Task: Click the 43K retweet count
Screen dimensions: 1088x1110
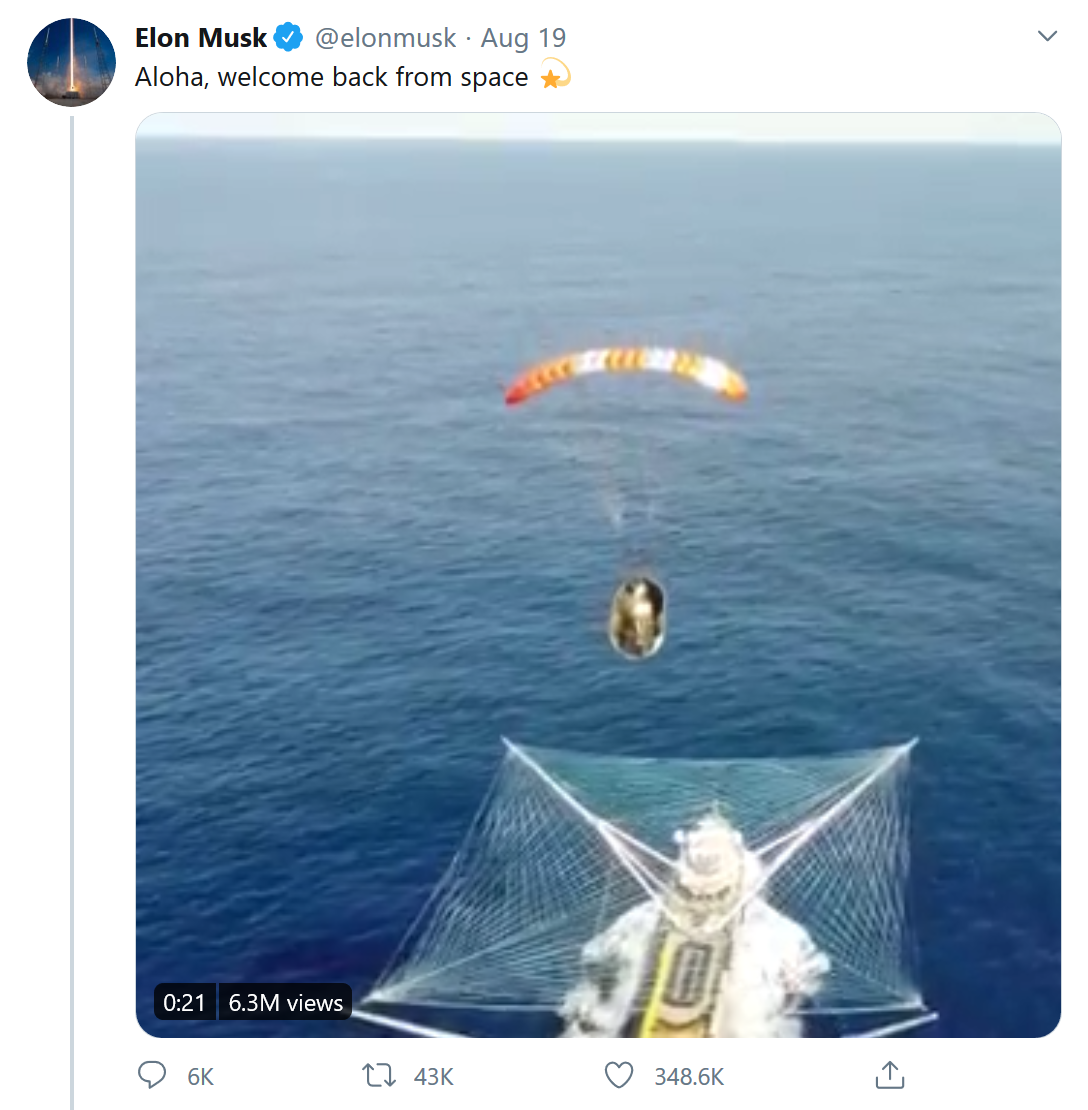Action: (433, 1076)
